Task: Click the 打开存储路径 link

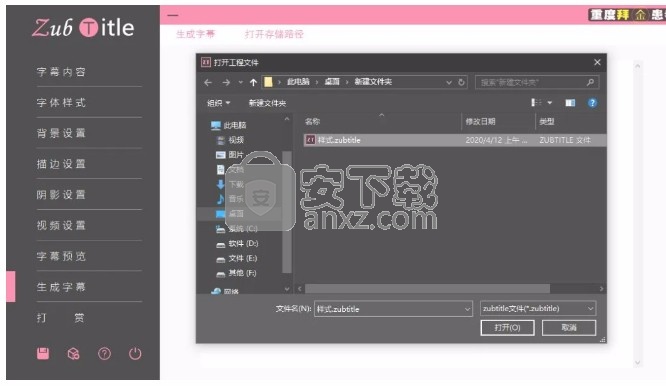Action: point(274,34)
